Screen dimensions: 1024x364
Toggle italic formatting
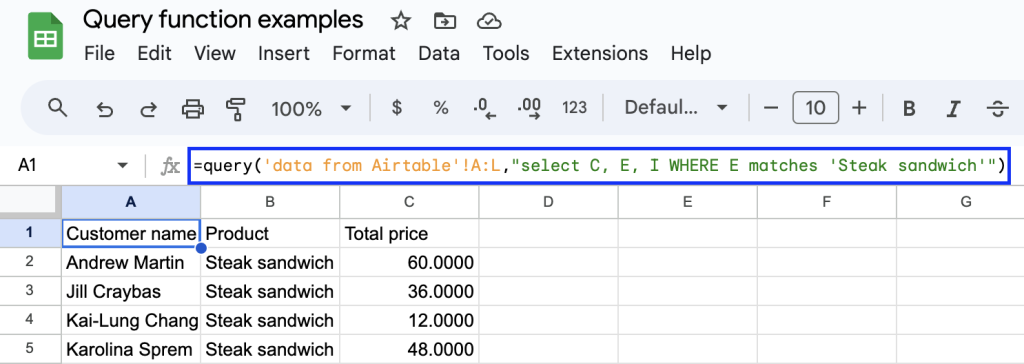point(953,108)
